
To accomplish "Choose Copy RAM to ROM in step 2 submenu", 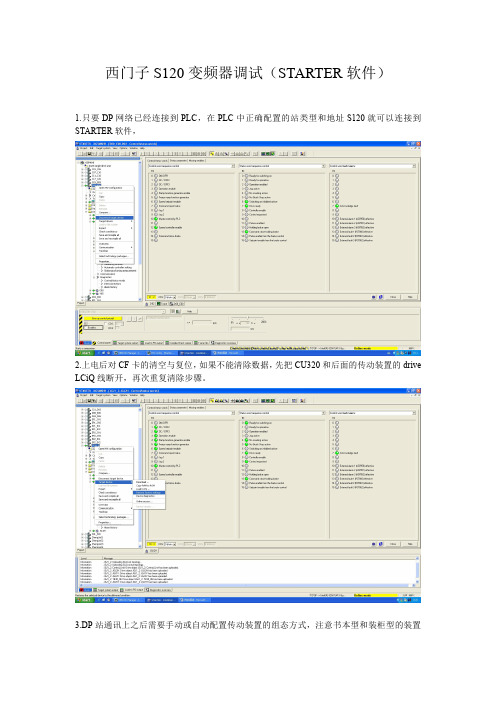I will point(150,485).
